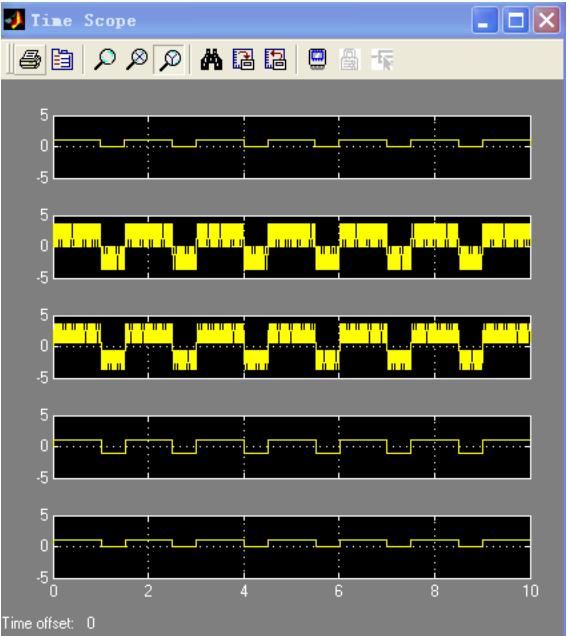Restore saved axes settings icon

pyautogui.click(x=275, y=60)
